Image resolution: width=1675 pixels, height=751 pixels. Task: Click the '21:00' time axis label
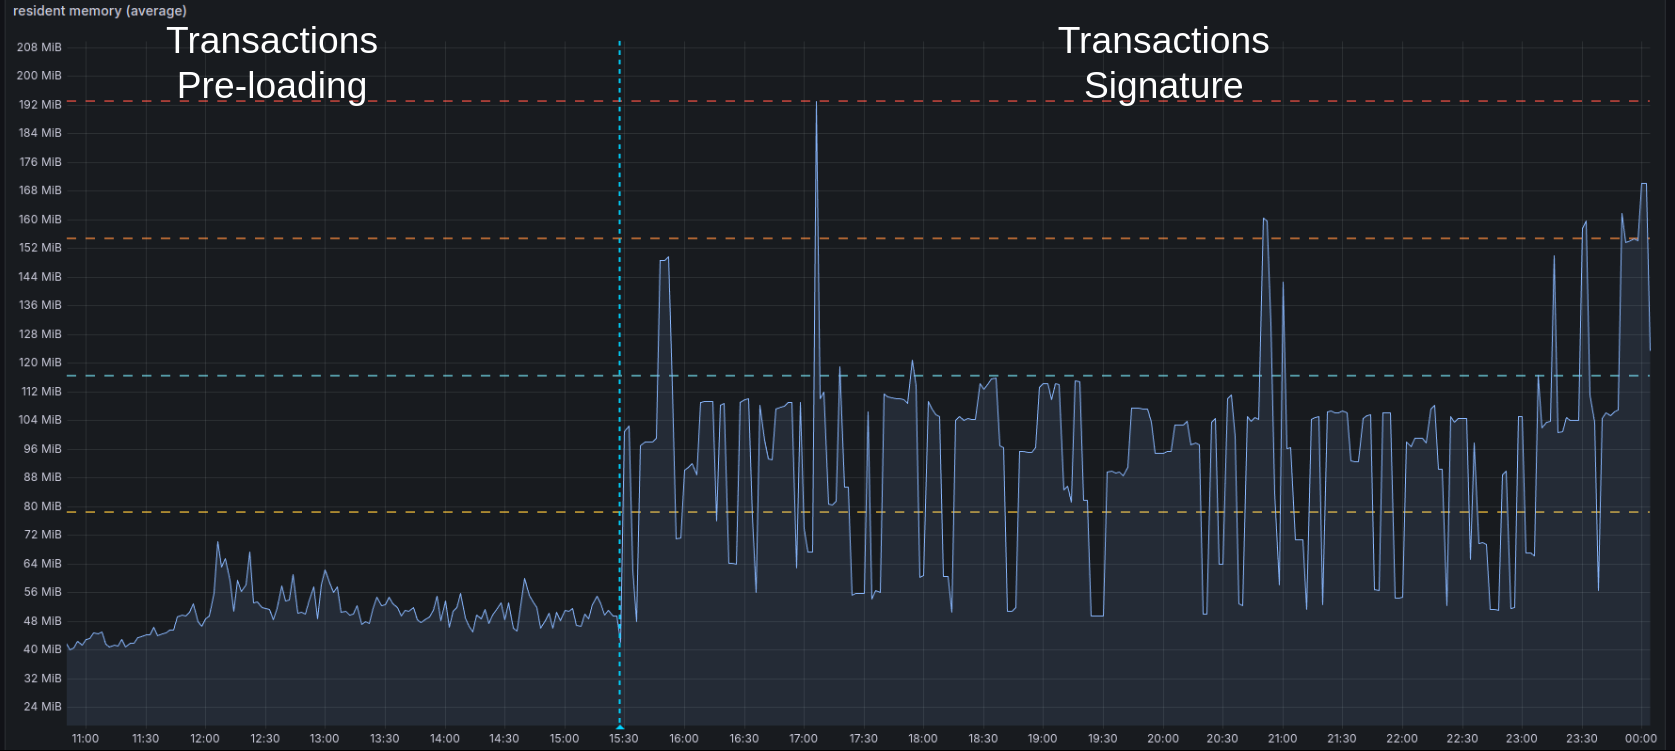coord(1282,739)
